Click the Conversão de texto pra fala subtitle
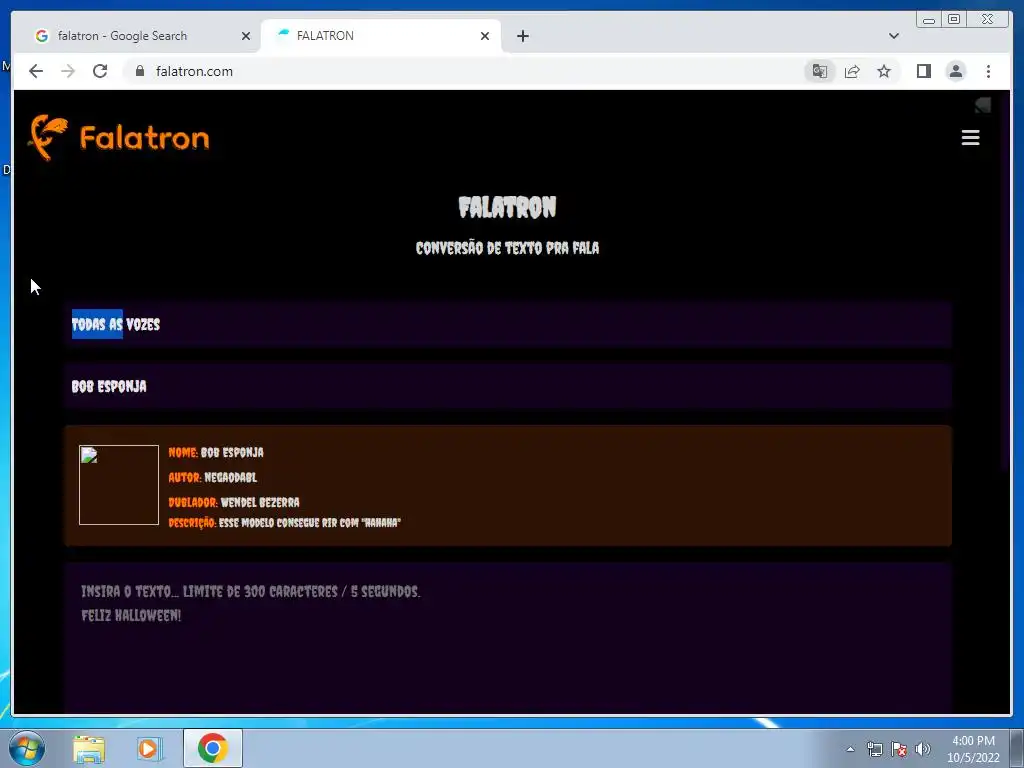Viewport: 1024px width, 768px height. click(x=507, y=248)
